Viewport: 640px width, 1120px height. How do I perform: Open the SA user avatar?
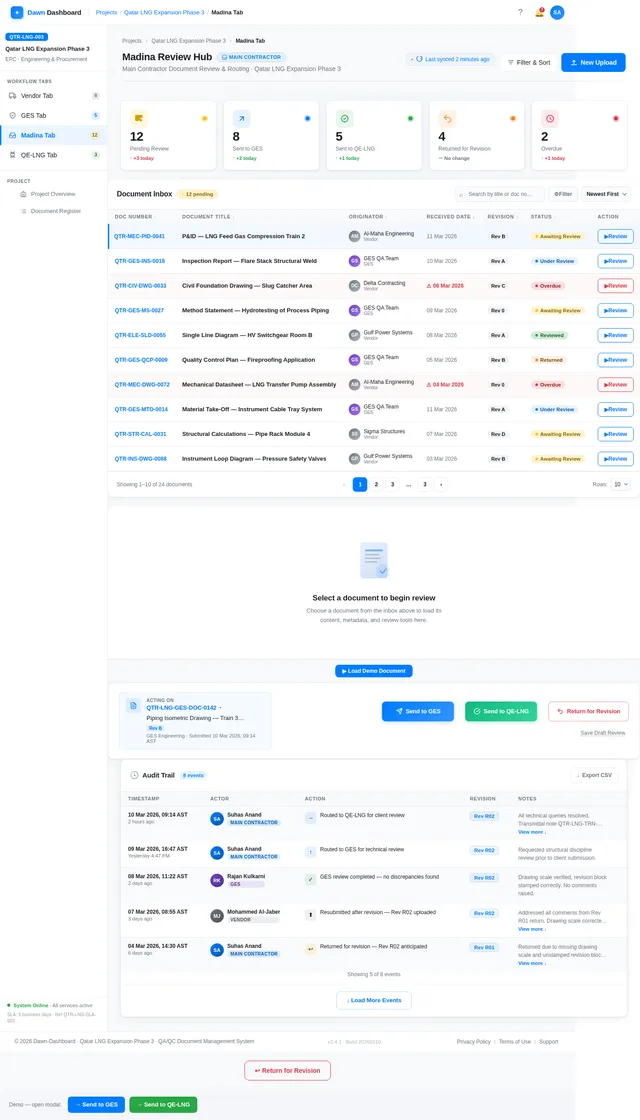coord(557,12)
